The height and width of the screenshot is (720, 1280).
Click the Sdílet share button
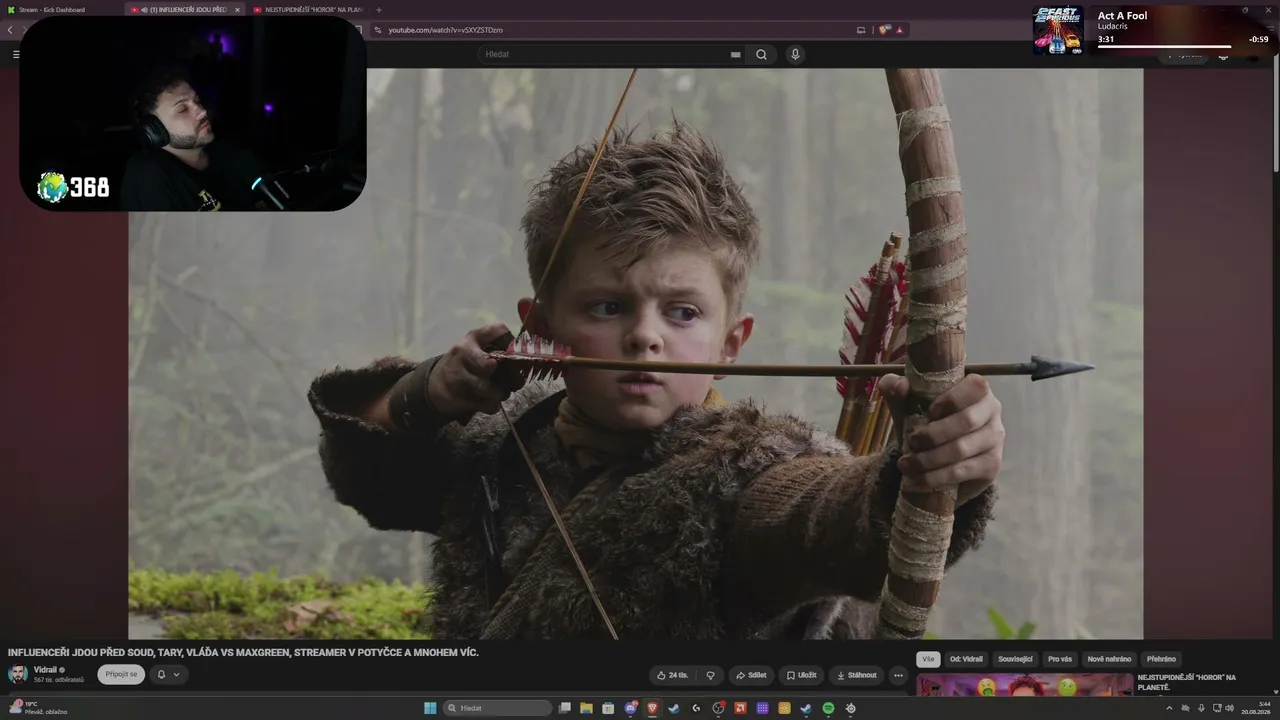751,675
